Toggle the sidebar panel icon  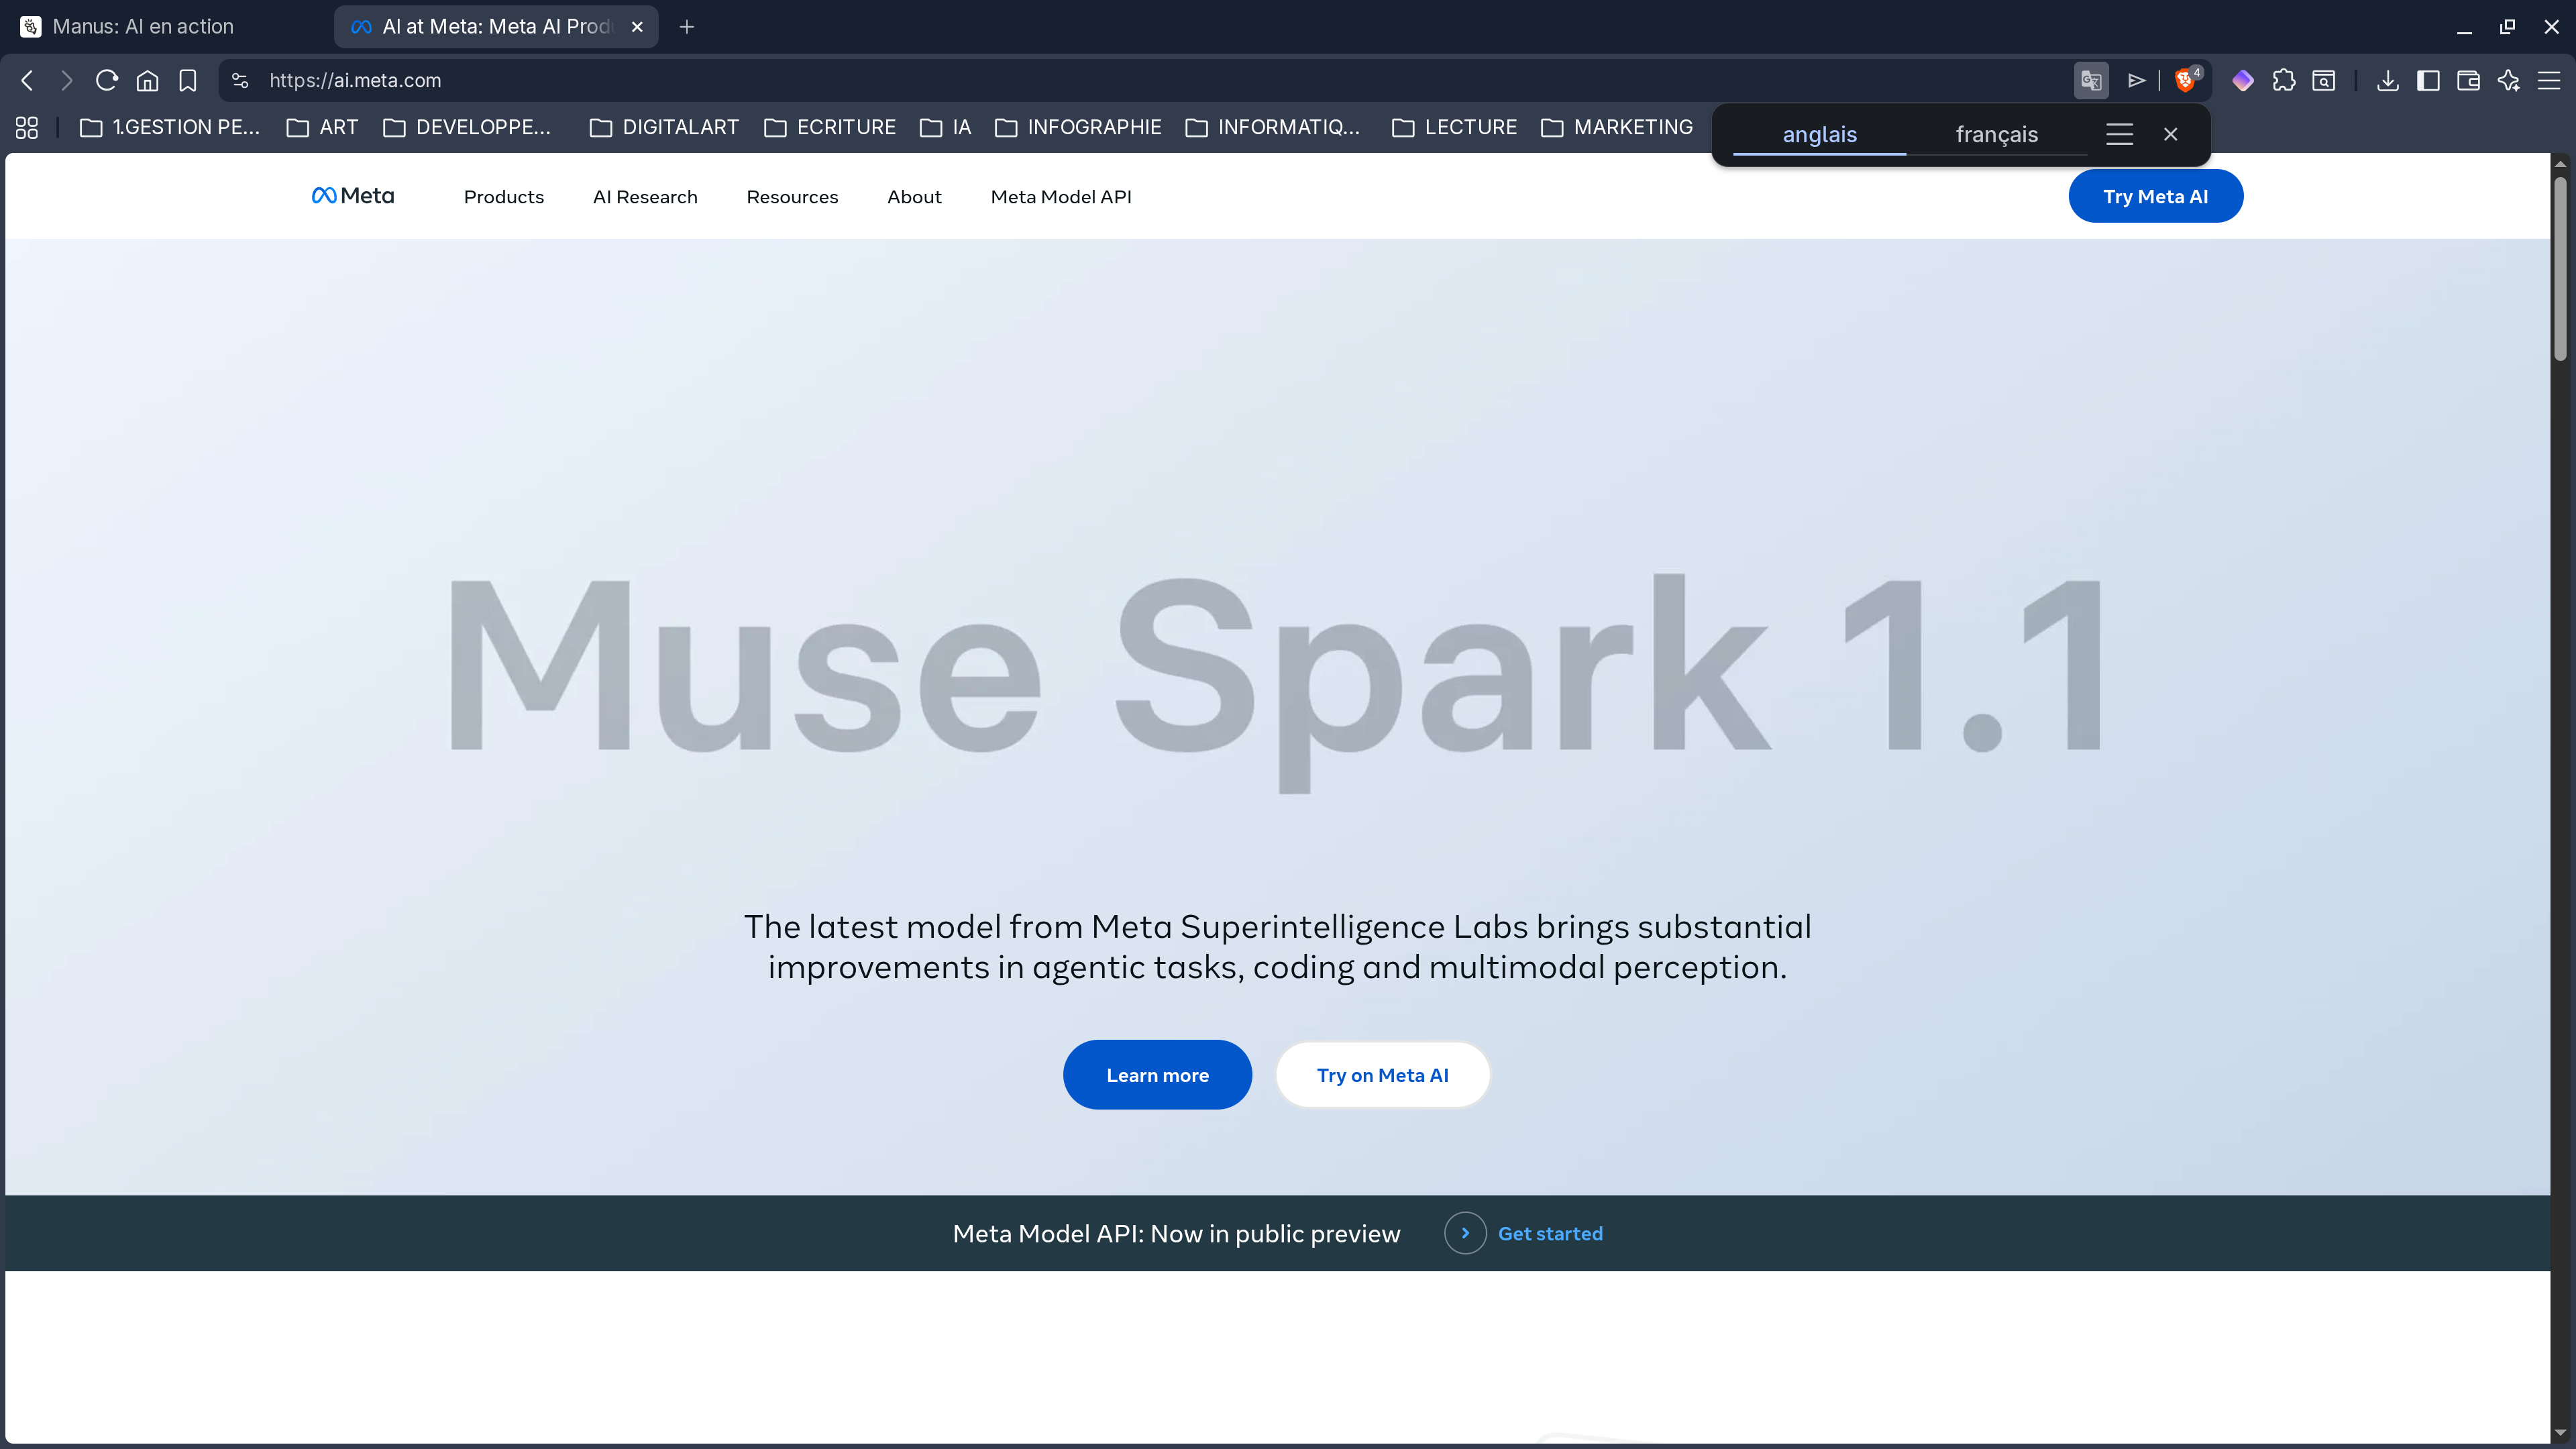coord(2428,80)
